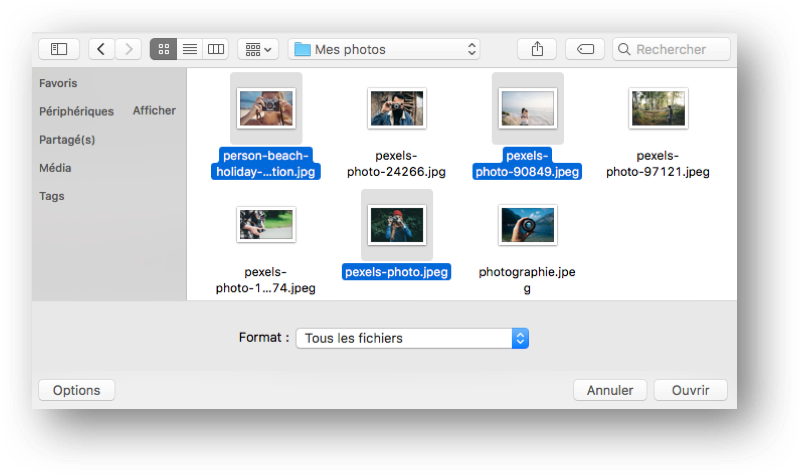Click the Format dropdown blue arrows
This screenshot has width=802, height=474.
point(520,338)
